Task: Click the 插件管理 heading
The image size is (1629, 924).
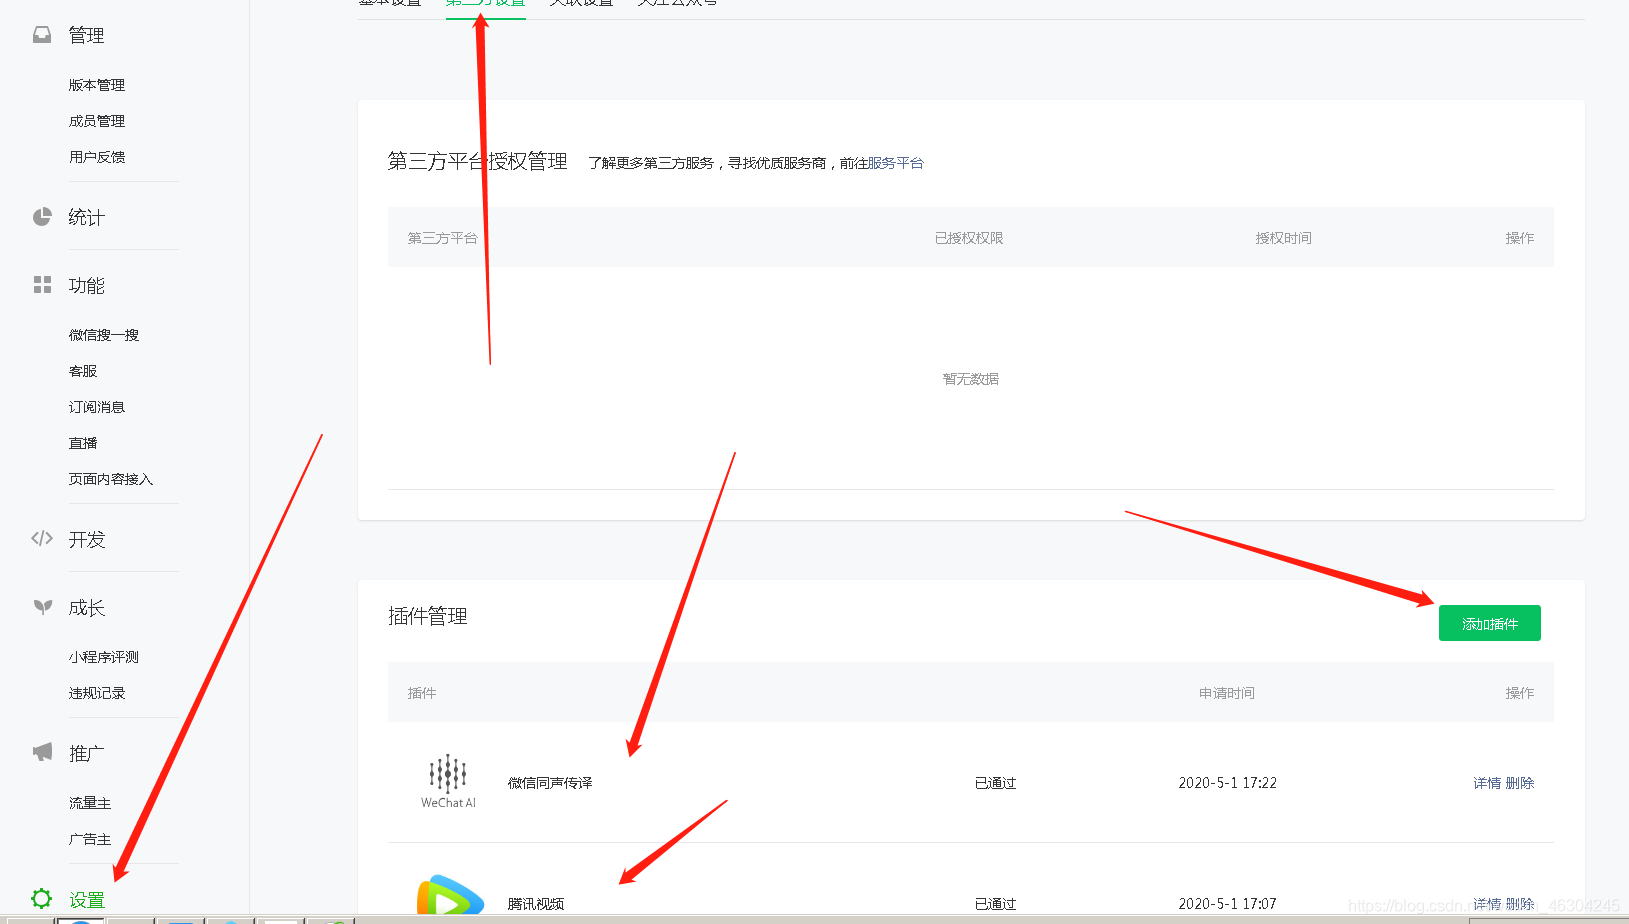Action: pos(428,616)
